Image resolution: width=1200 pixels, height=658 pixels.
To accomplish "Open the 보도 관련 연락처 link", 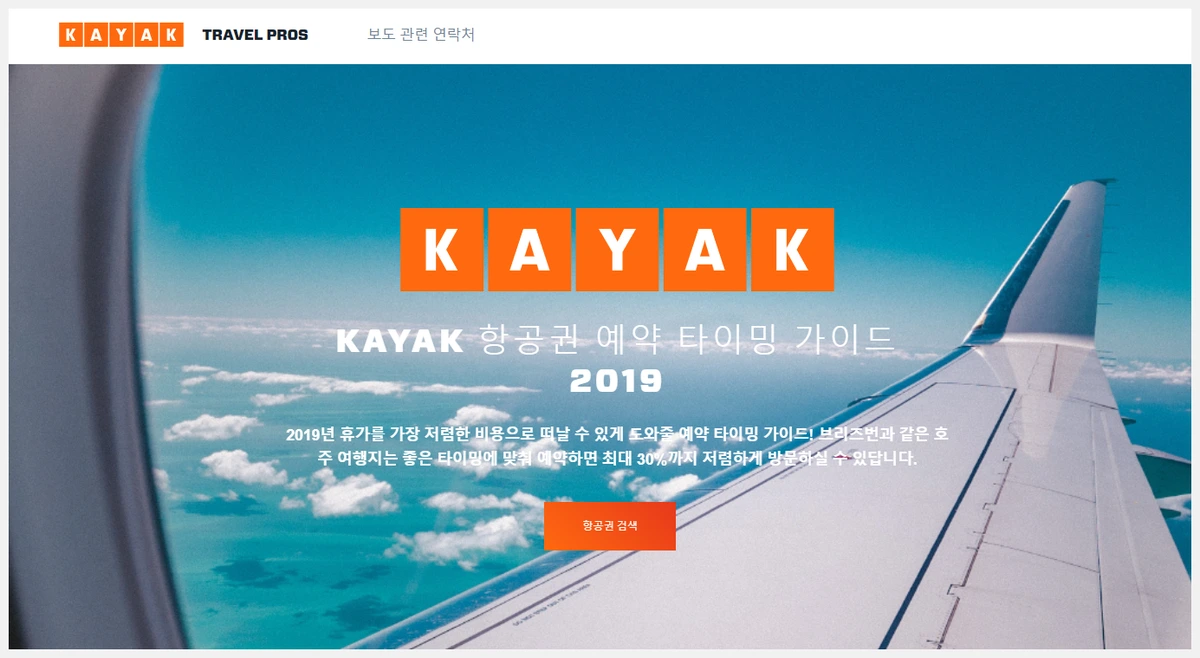I will pyautogui.click(x=421, y=35).
